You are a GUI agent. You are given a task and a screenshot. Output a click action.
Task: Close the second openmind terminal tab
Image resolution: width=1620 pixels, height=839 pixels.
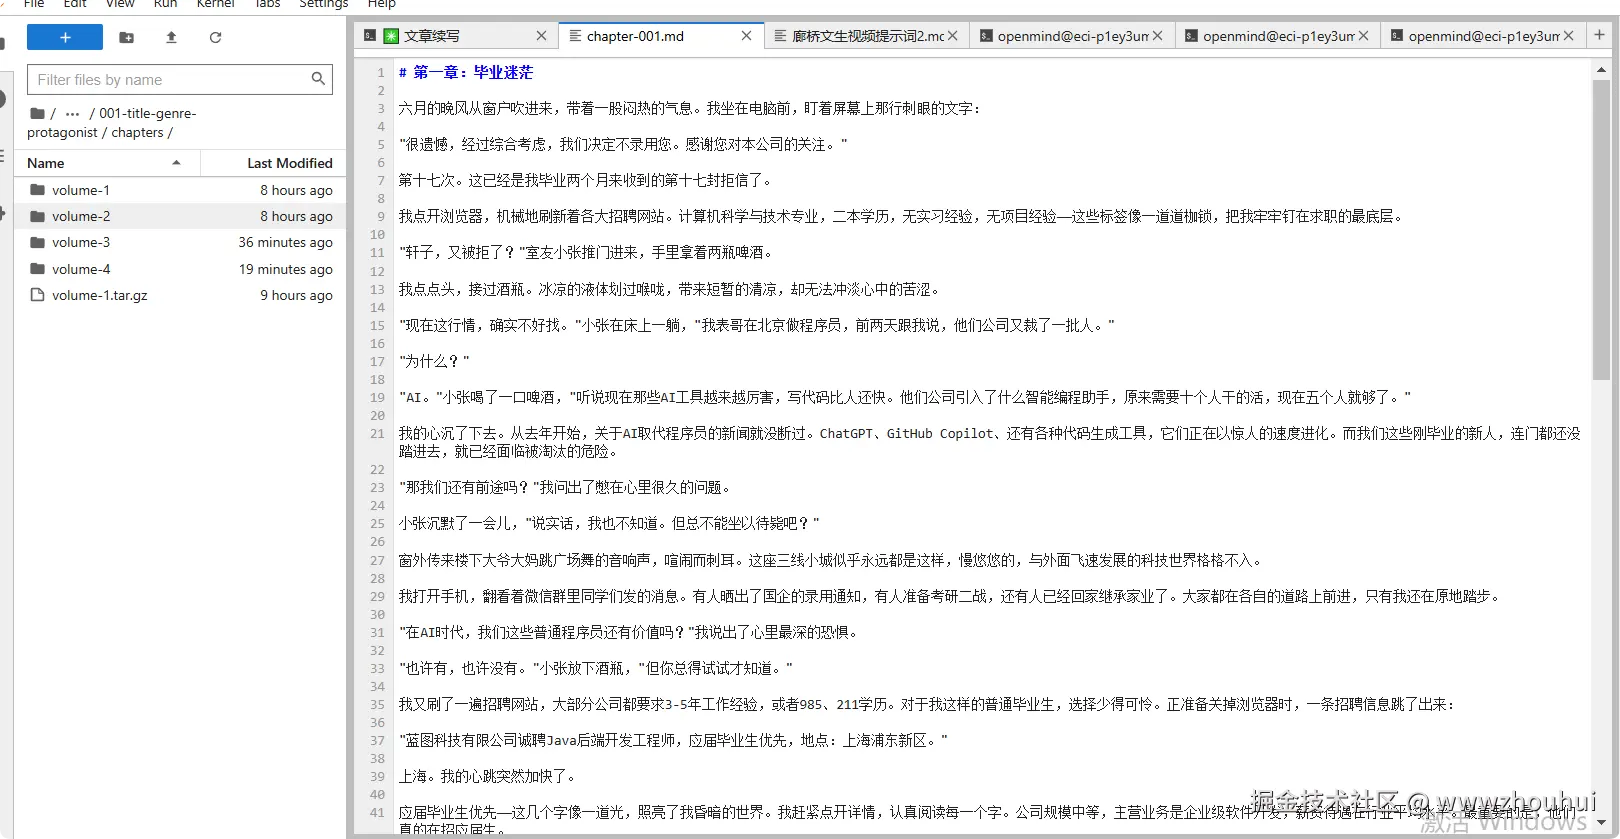(1363, 36)
